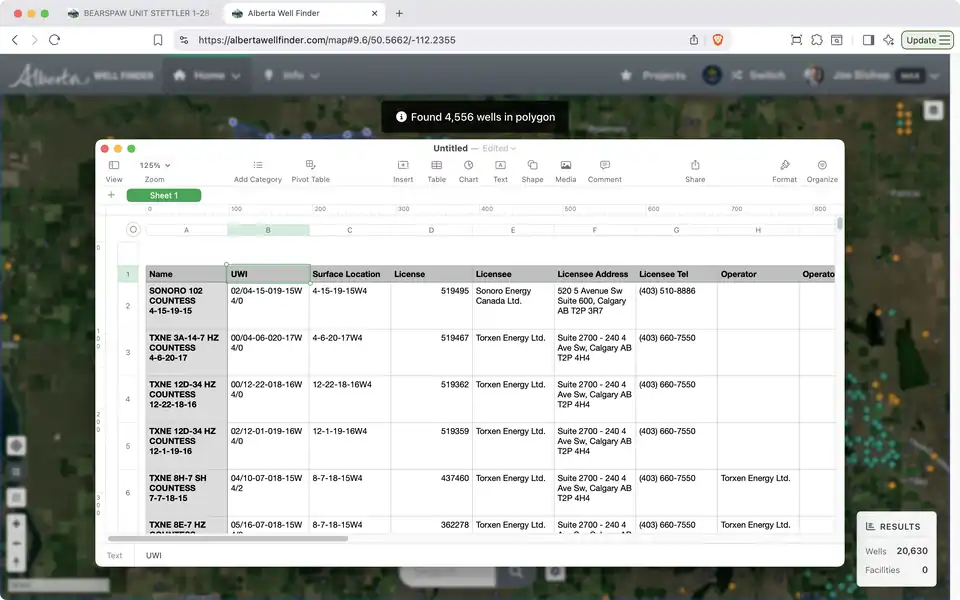Image resolution: width=960 pixels, height=600 pixels.
Task: Click the Share button in Numbers
Action: coord(695,171)
